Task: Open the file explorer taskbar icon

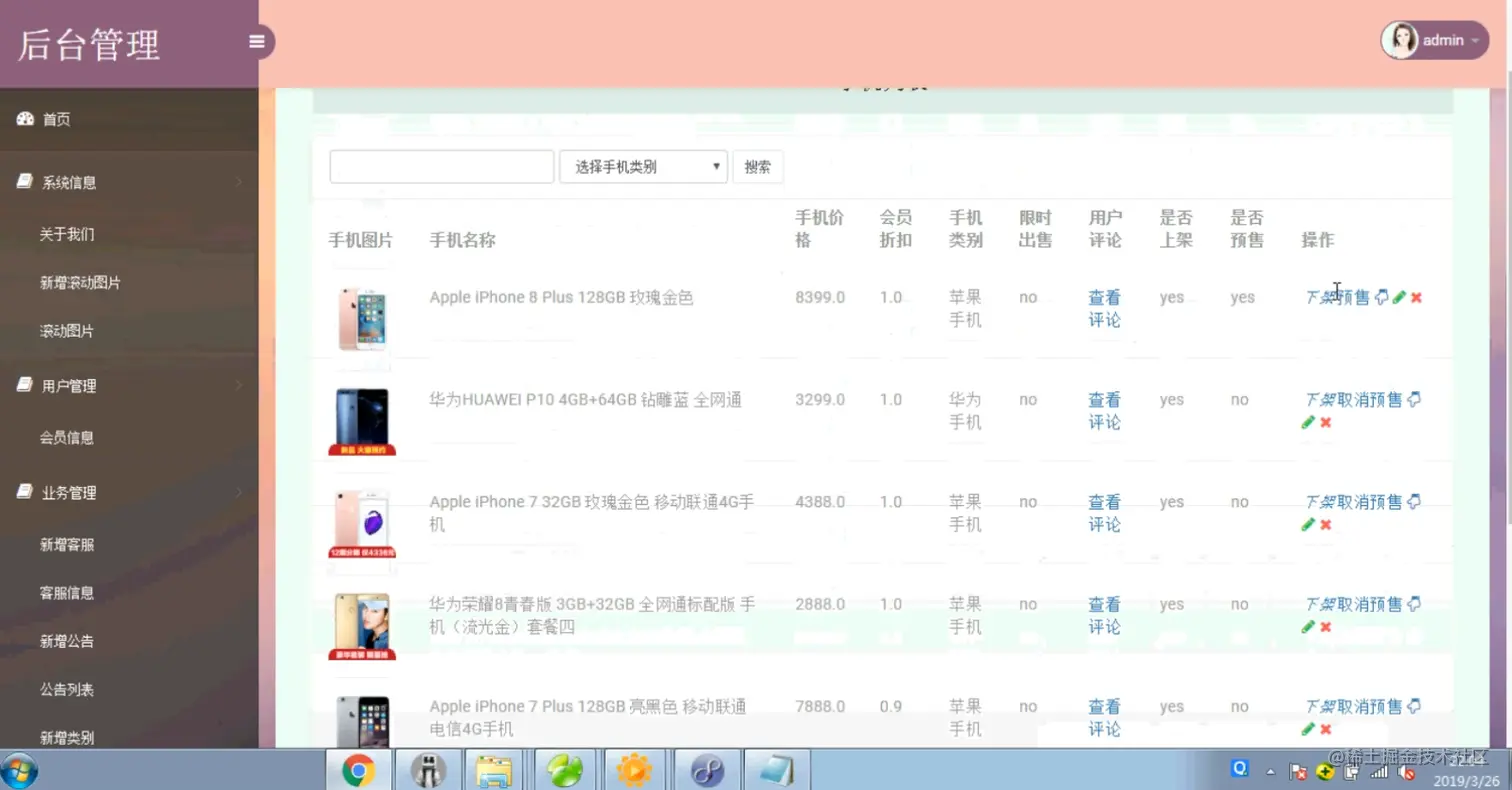Action: (x=495, y=770)
